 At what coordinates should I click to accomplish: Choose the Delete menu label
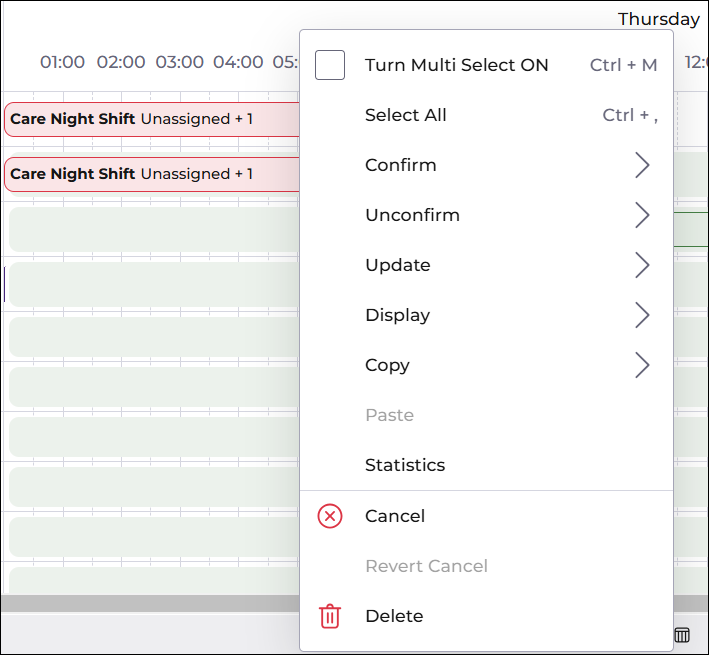[394, 616]
